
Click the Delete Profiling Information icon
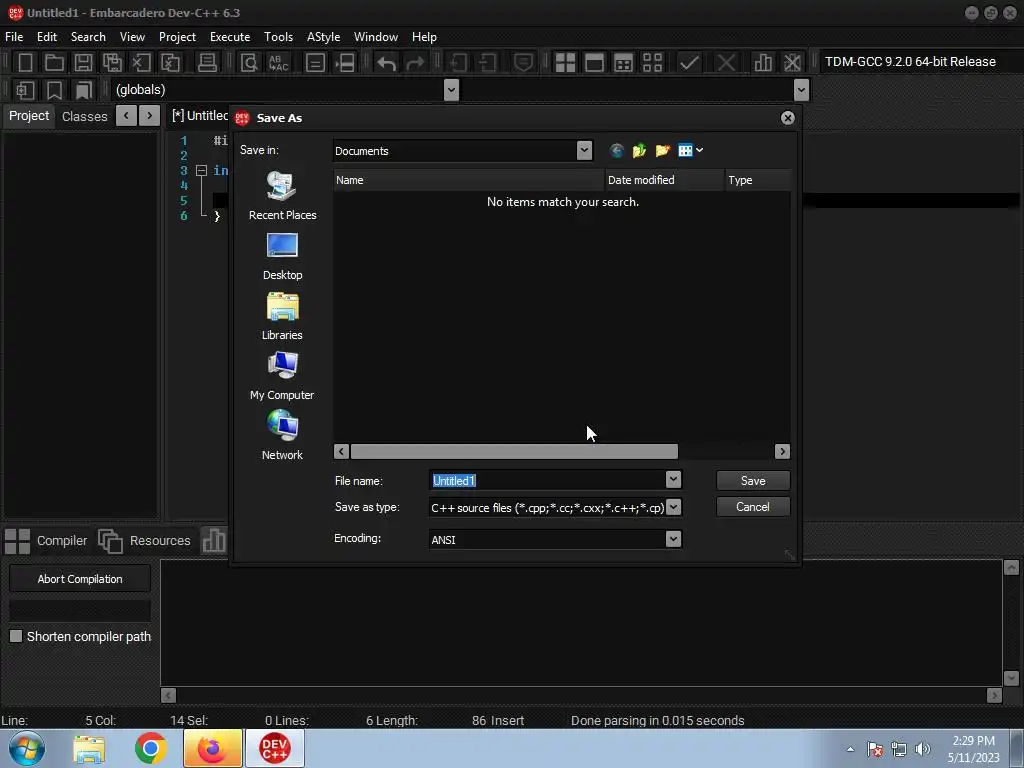[x=792, y=63]
